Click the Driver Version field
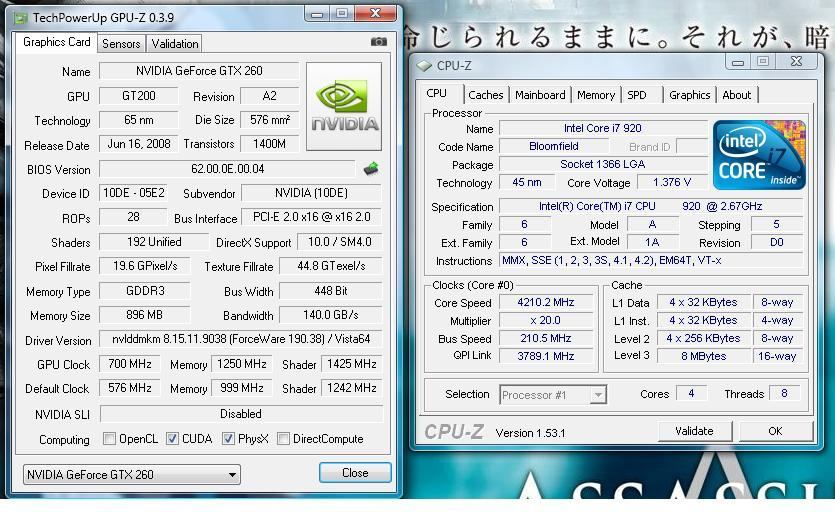 click(241, 339)
